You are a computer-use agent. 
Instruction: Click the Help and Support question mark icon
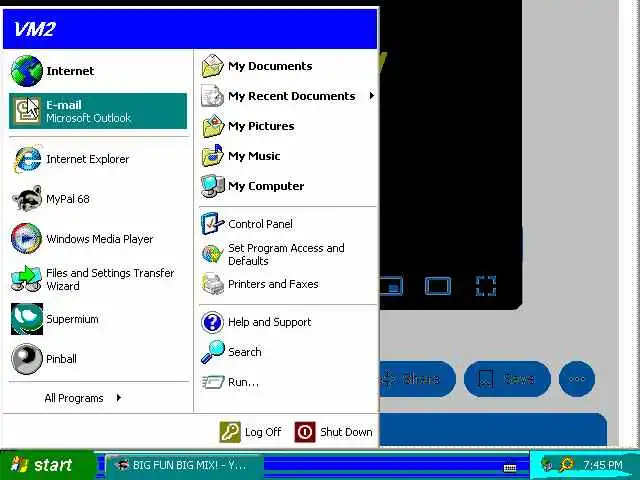212,322
